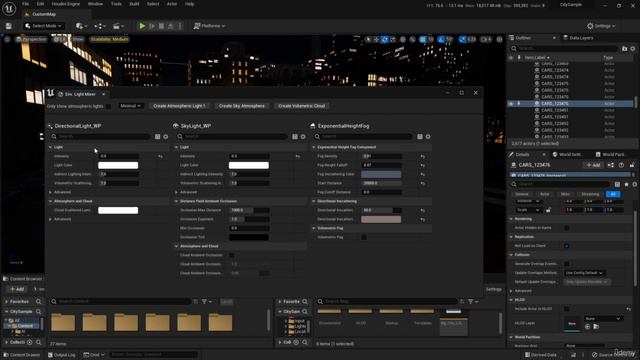The height and width of the screenshot is (360, 640).
Task: Open the Minimal dropdown in Env. Light Mixer
Action: pos(131,106)
